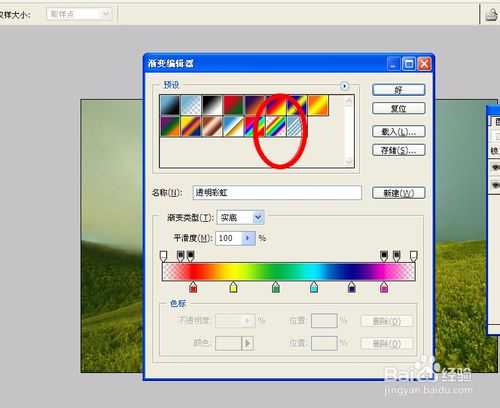Viewport: 500px width, 408px height.
Task: Select the red color stop
Action: pos(193,287)
